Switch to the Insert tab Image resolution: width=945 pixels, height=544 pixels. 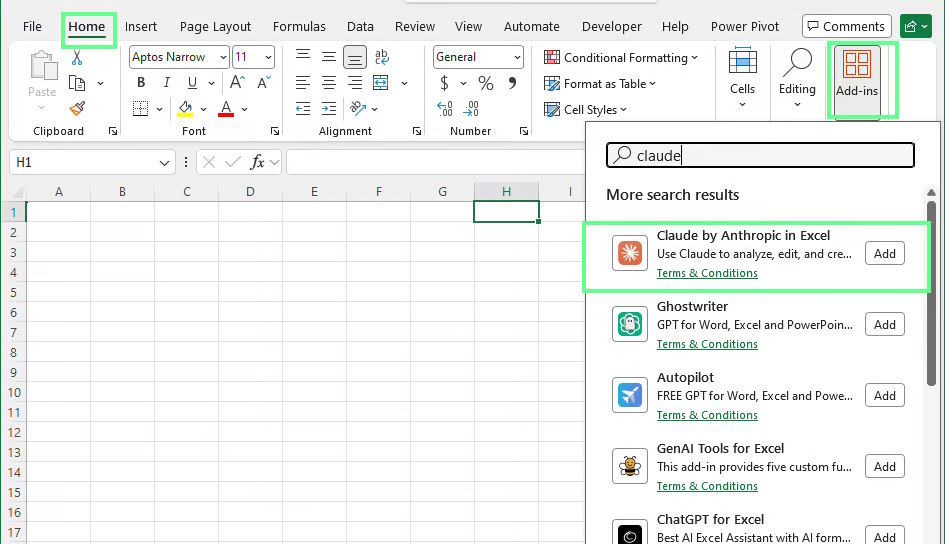(x=141, y=27)
